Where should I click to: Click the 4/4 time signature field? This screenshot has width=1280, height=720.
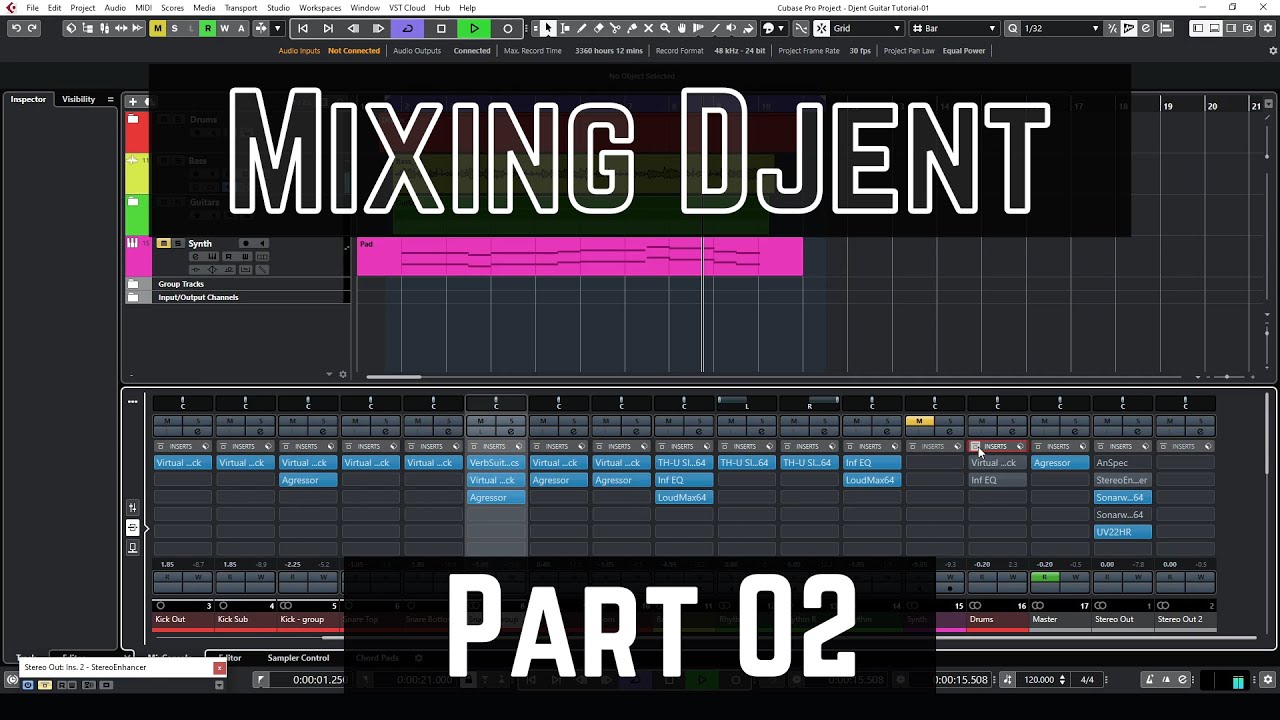(1087, 680)
